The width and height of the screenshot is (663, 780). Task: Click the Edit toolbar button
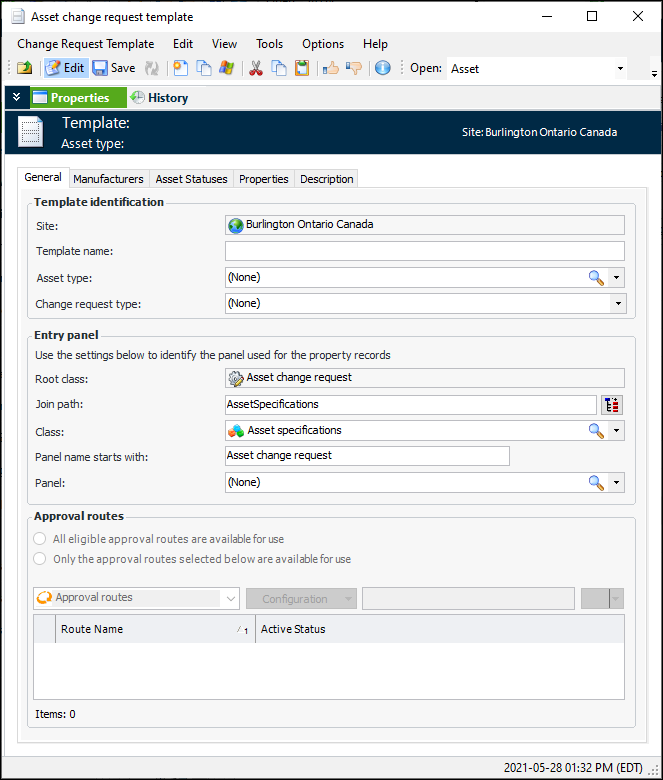point(65,68)
